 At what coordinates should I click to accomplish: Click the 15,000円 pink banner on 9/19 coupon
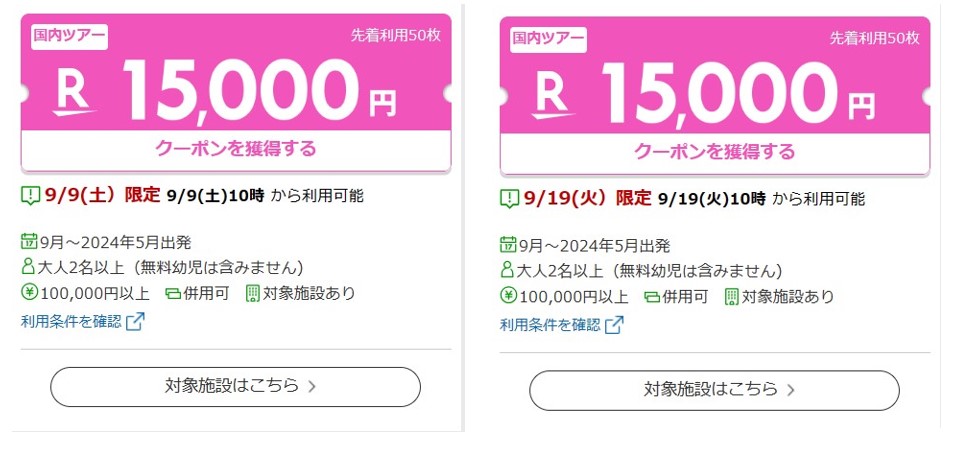click(715, 76)
